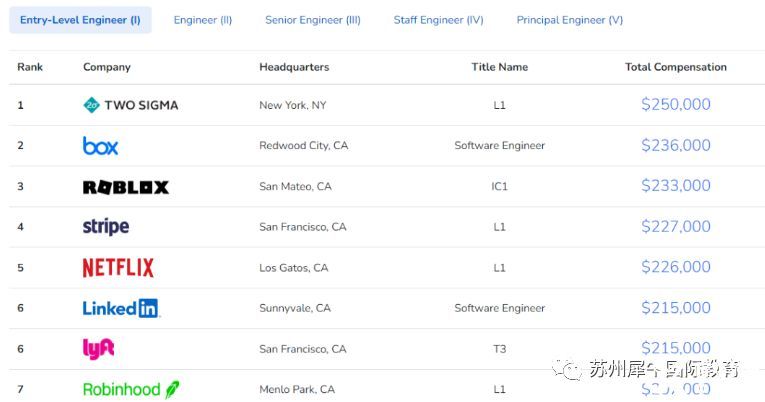Open Stripe's $227,000 compensation figure
The width and height of the screenshot is (765, 402).
(x=676, y=226)
